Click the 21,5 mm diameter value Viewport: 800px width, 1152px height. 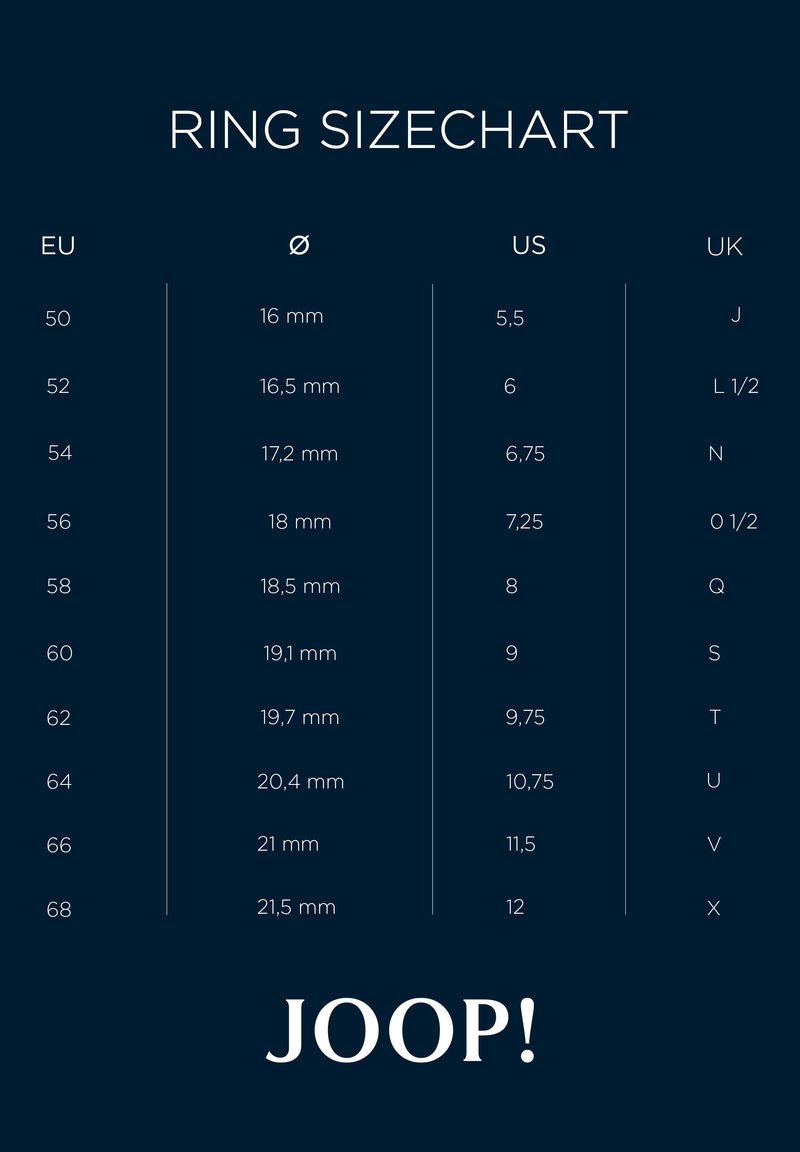coord(296,907)
